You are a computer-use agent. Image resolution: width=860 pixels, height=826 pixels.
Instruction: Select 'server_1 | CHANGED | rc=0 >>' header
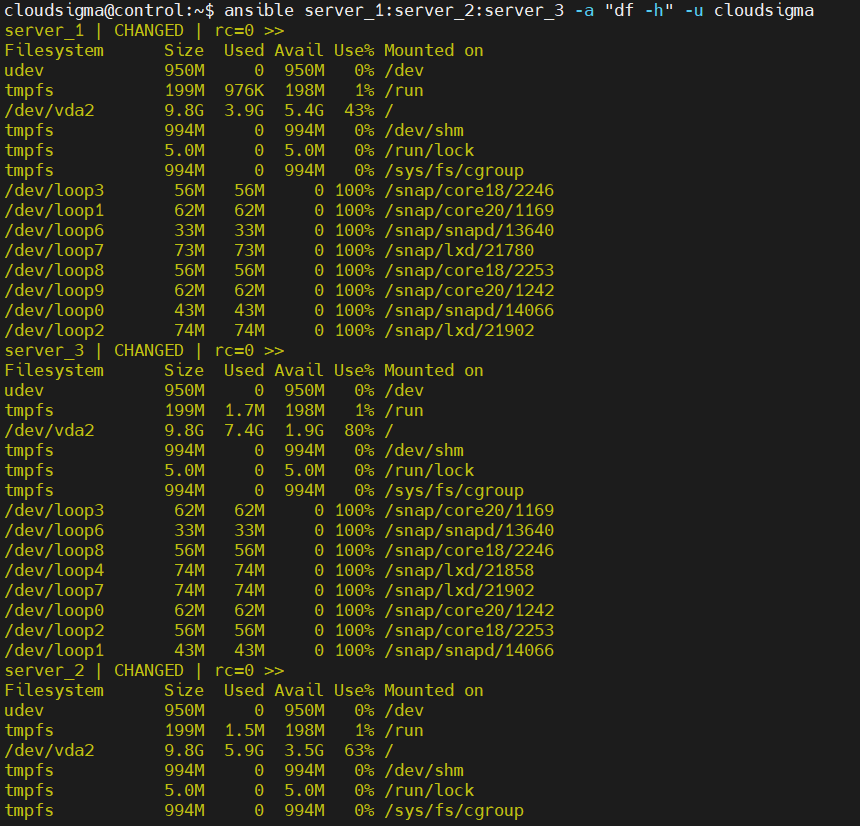pyautogui.click(x=144, y=31)
